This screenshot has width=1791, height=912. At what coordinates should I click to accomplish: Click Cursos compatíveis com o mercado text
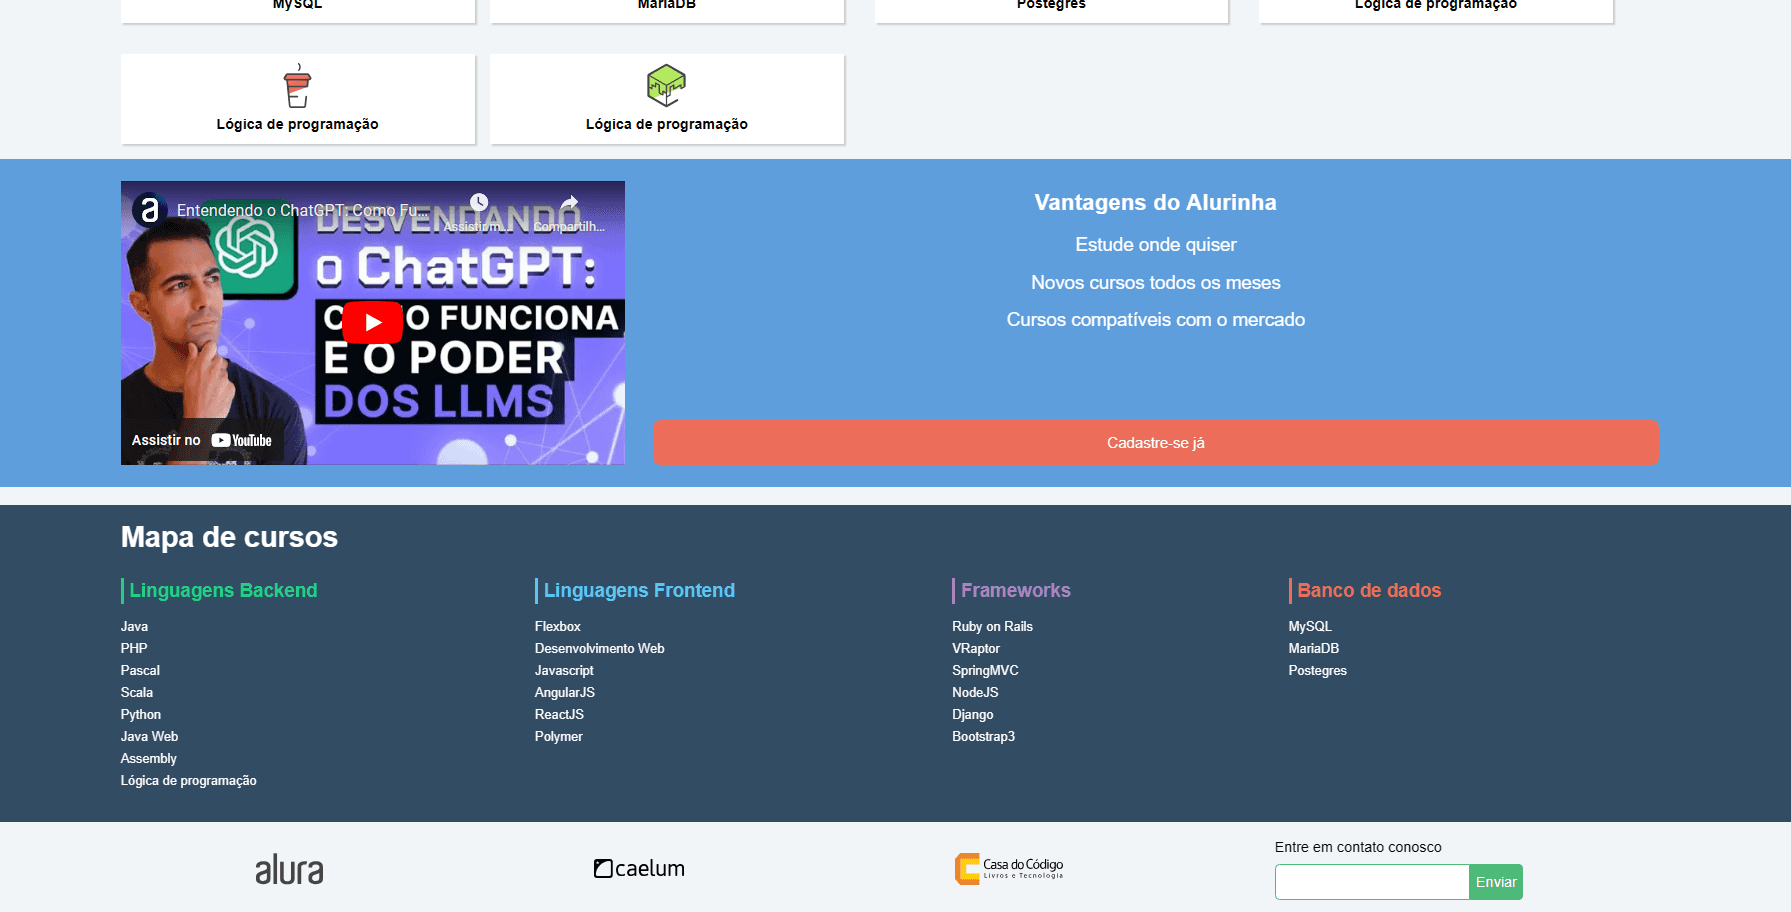point(1156,320)
